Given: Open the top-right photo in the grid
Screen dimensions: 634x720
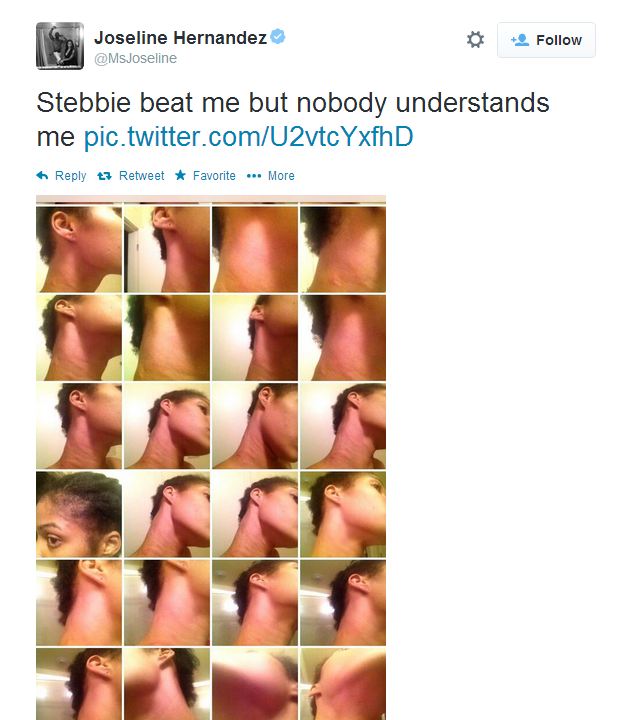Looking at the screenshot, I should pyautogui.click(x=343, y=249).
